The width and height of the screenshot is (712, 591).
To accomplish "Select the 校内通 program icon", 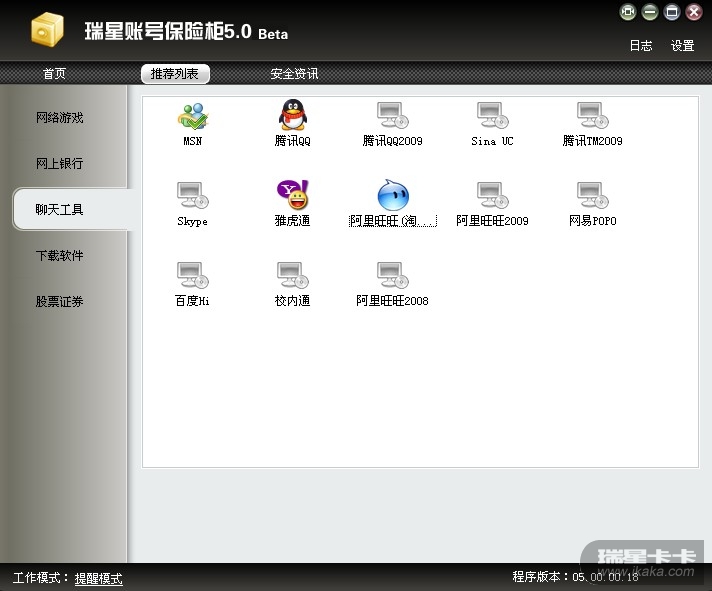I will pos(293,275).
